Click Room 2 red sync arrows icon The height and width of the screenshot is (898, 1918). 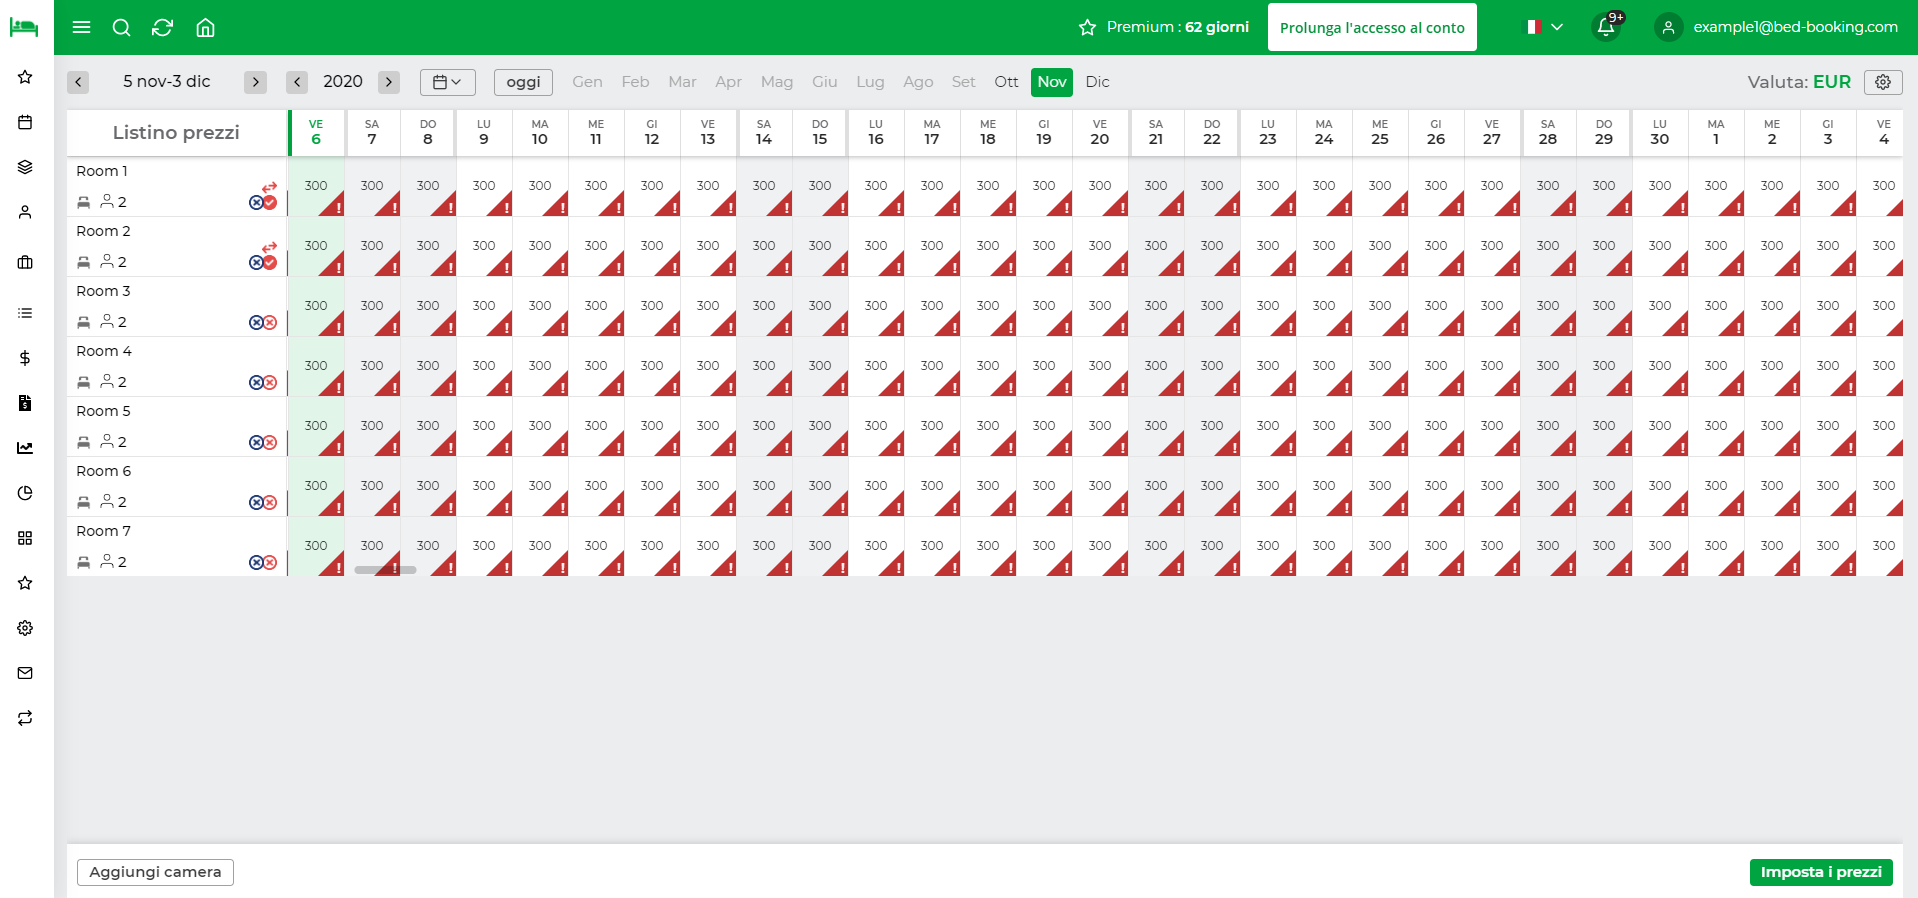270,247
